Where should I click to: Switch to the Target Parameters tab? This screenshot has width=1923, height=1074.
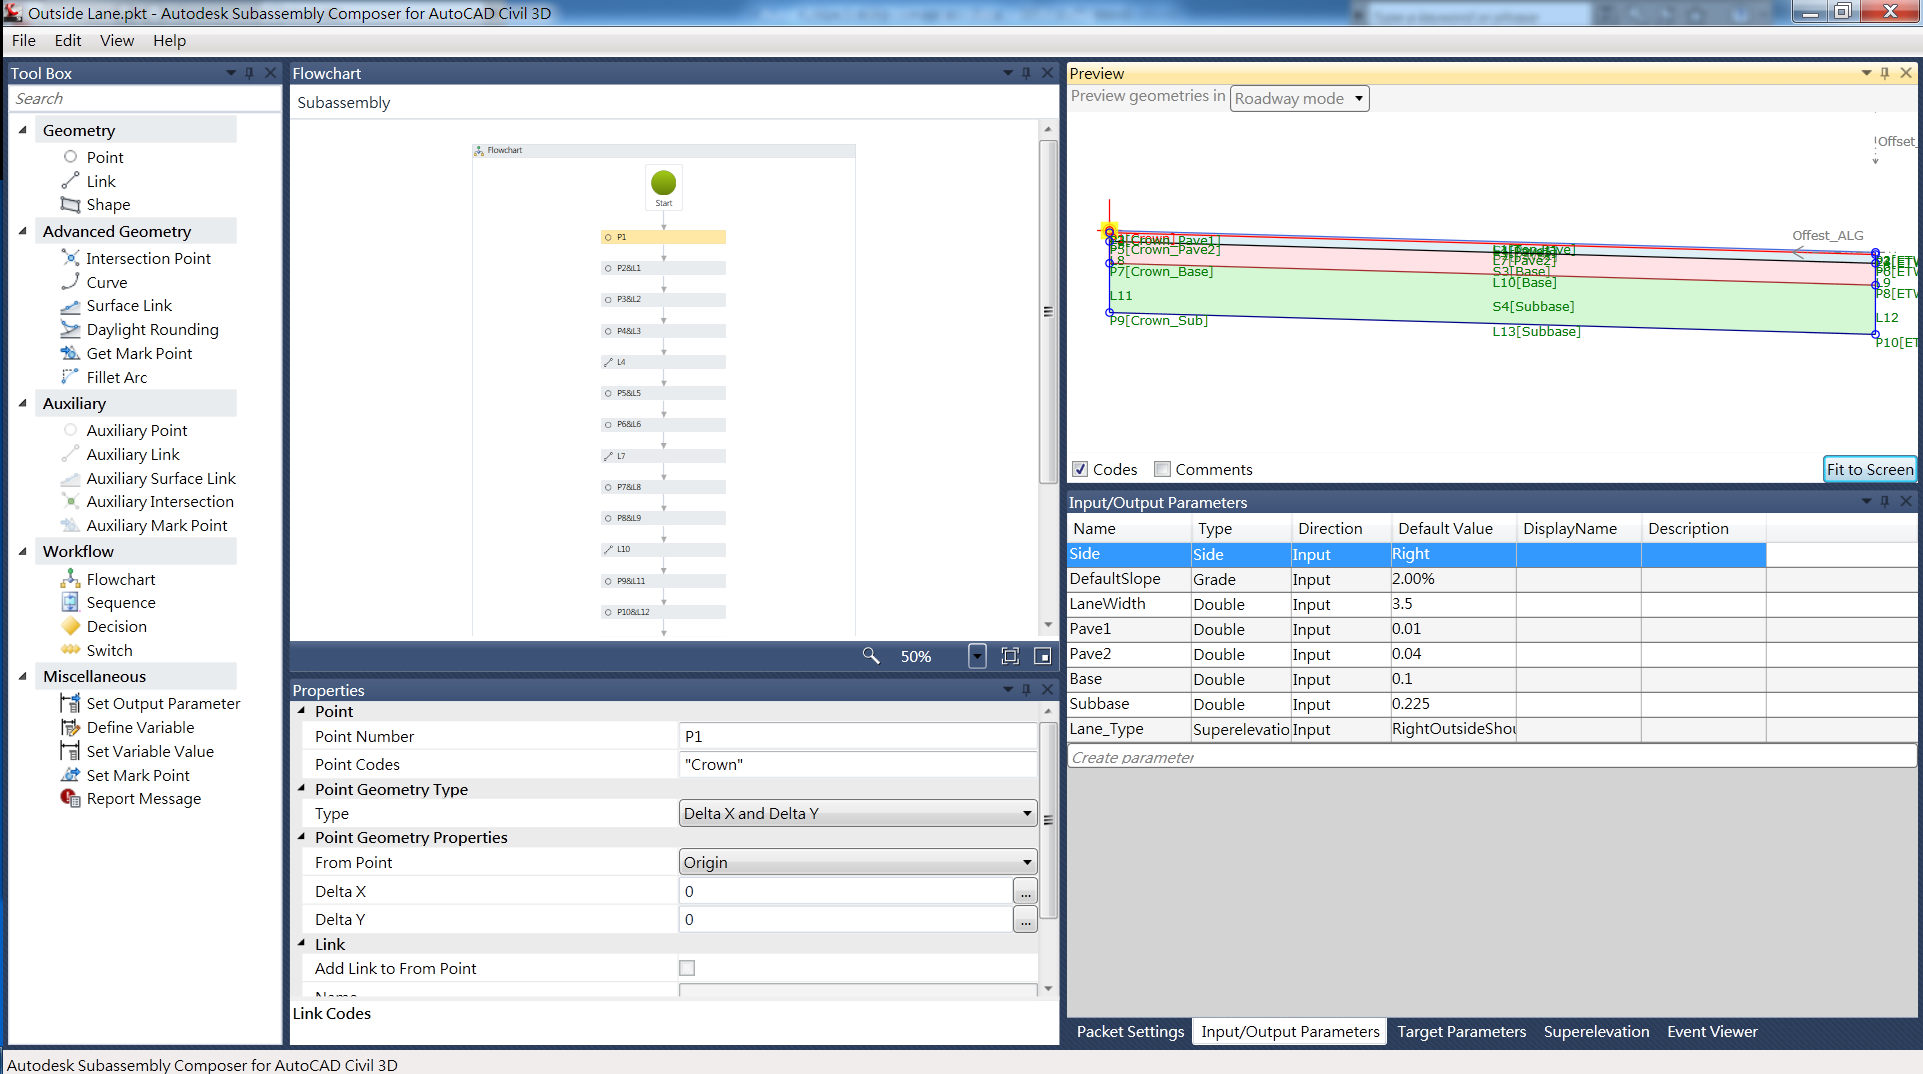click(1461, 1031)
